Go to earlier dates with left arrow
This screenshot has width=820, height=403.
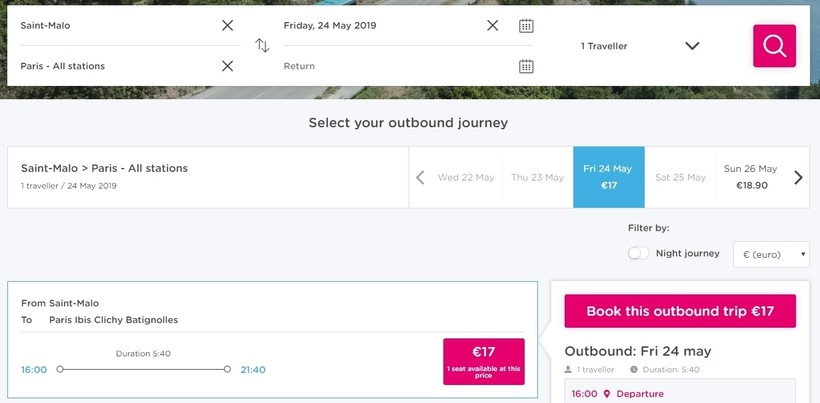click(420, 178)
